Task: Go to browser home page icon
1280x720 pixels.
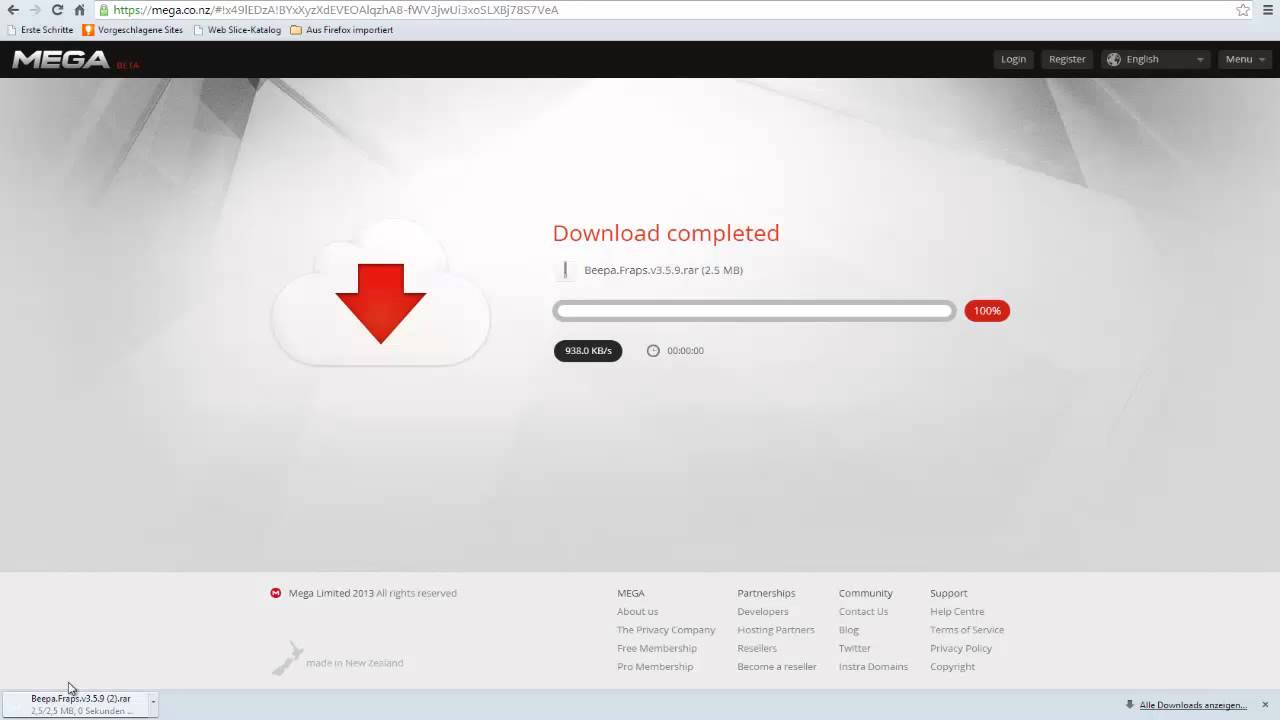Action: tap(79, 10)
